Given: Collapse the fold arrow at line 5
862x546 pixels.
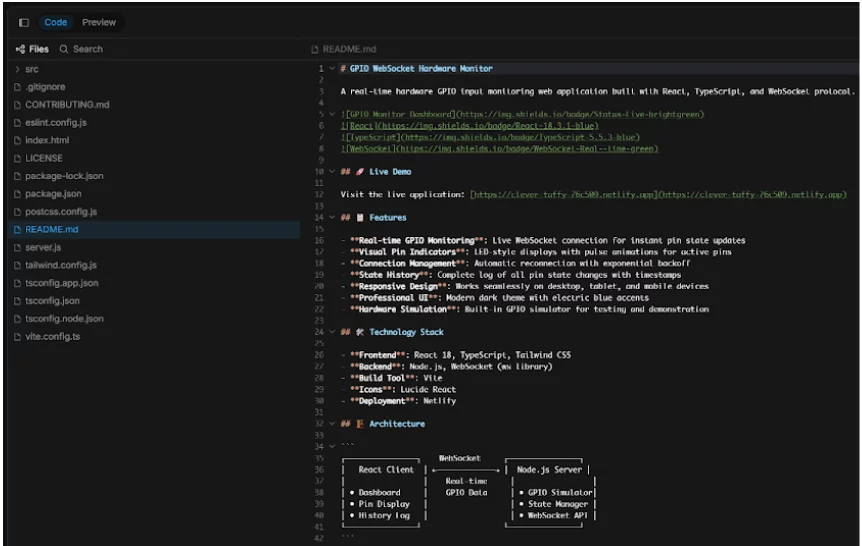Looking at the screenshot, I should pyautogui.click(x=332, y=114).
